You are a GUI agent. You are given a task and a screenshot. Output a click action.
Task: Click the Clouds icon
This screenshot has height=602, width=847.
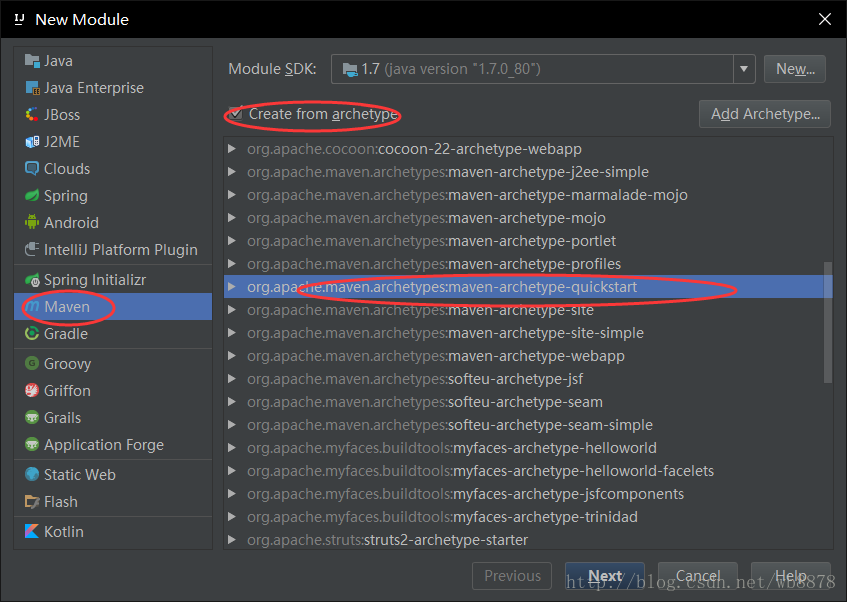(x=32, y=169)
